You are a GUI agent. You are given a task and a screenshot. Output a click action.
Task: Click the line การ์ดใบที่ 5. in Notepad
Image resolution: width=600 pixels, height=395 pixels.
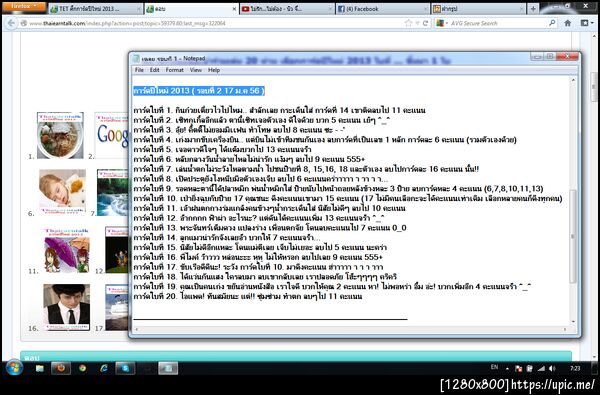tap(222, 149)
